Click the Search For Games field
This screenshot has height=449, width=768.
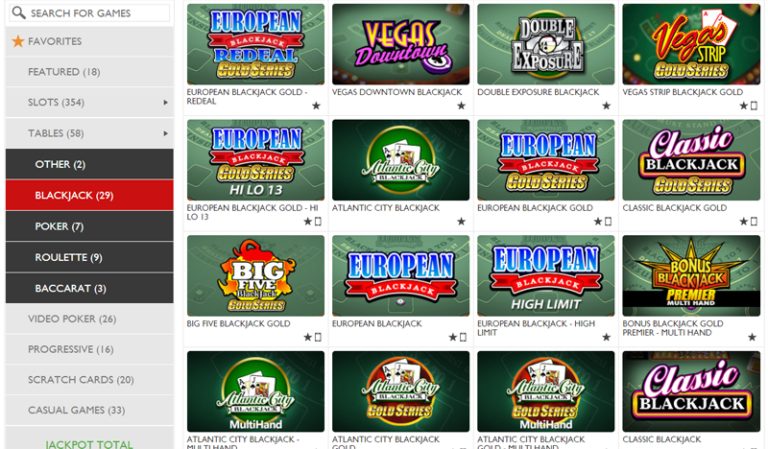click(90, 13)
